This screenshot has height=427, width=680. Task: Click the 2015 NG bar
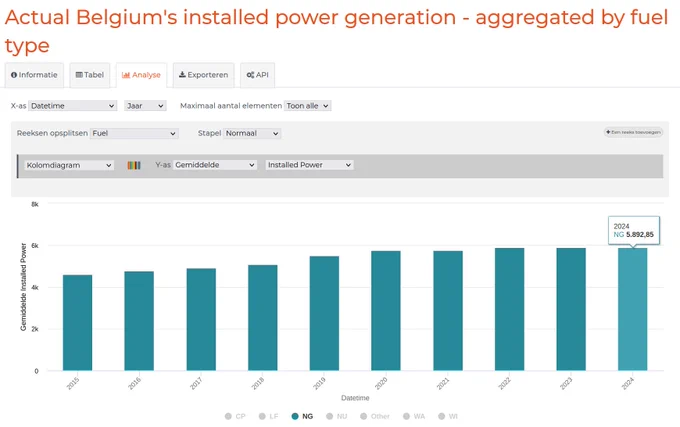pyautogui.click(x=77, y=323)
